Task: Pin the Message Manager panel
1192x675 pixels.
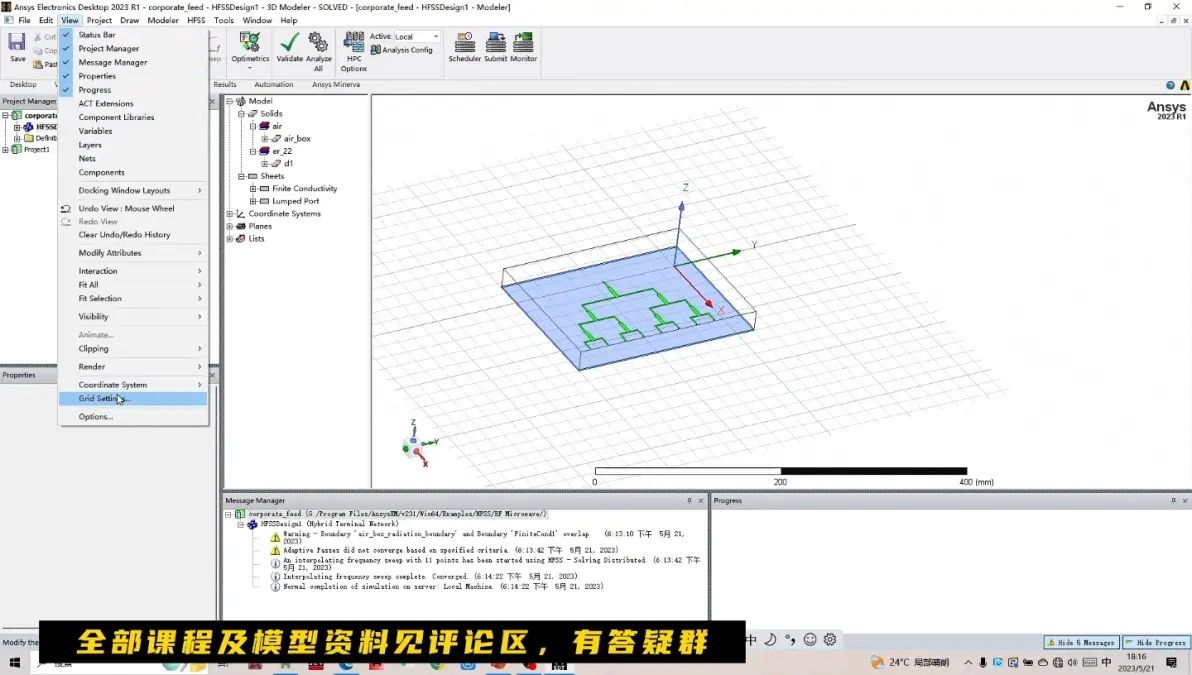Action: coord(690,501)
